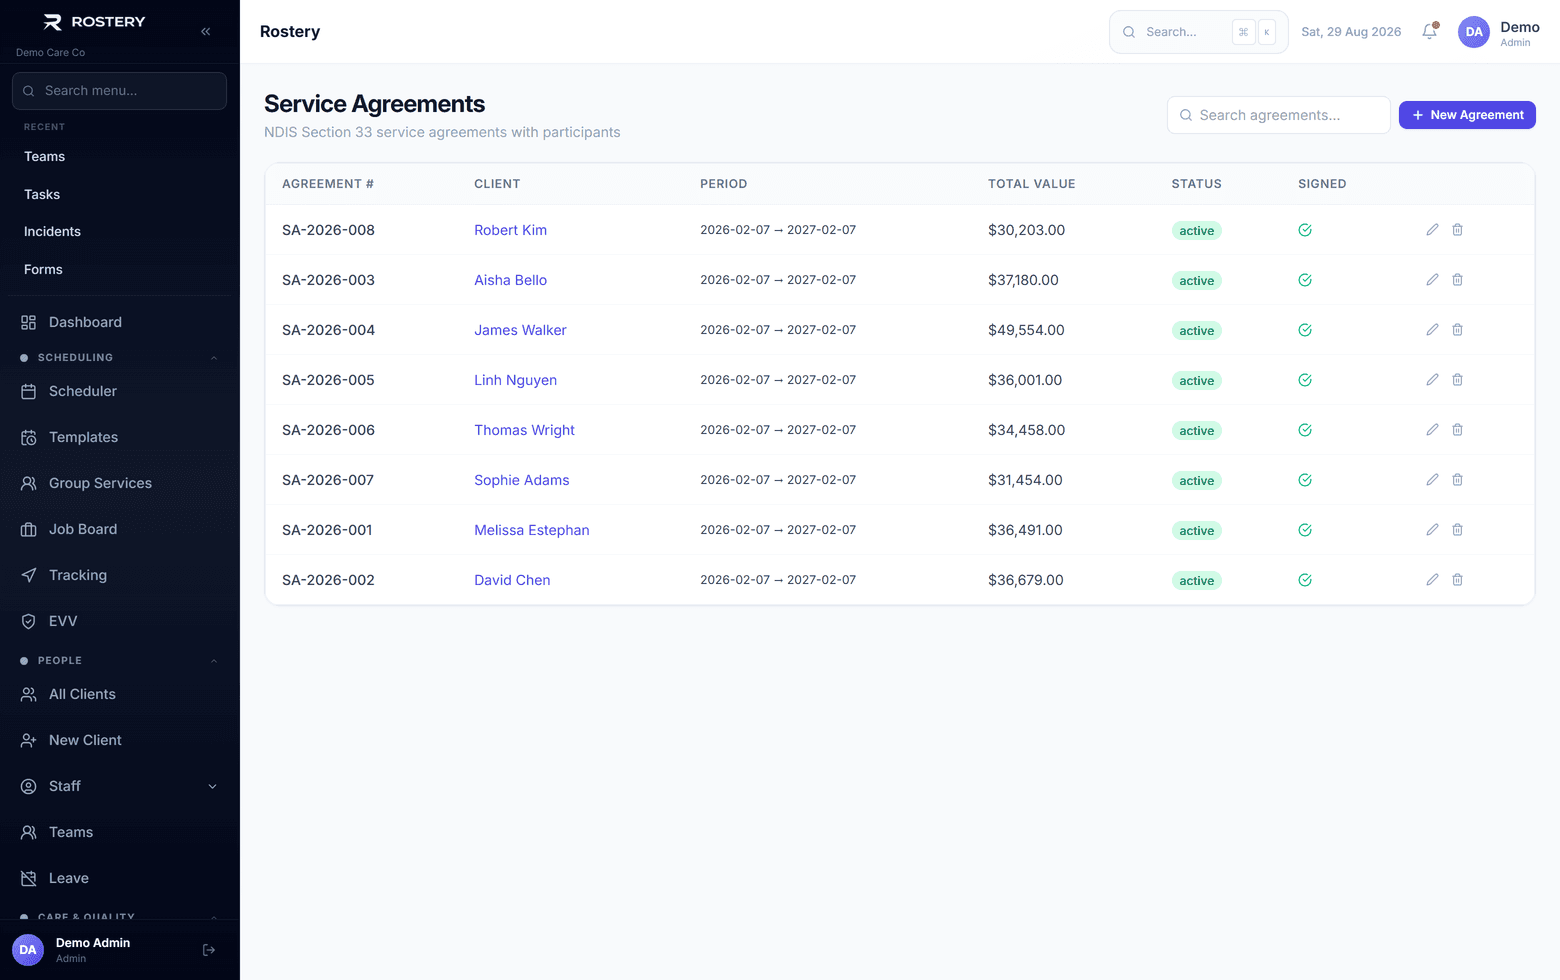Open client James Walker's link
The height and width of the screenshot is (980, 1560).
point(520,330)
